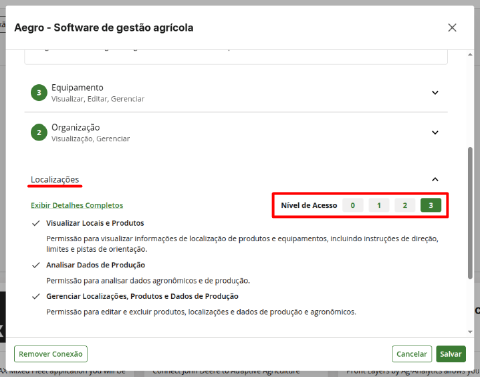Viewport: 480px width, 377px height.
Task: Expand the Equipamento section chevron
Action: coord(435,93)
